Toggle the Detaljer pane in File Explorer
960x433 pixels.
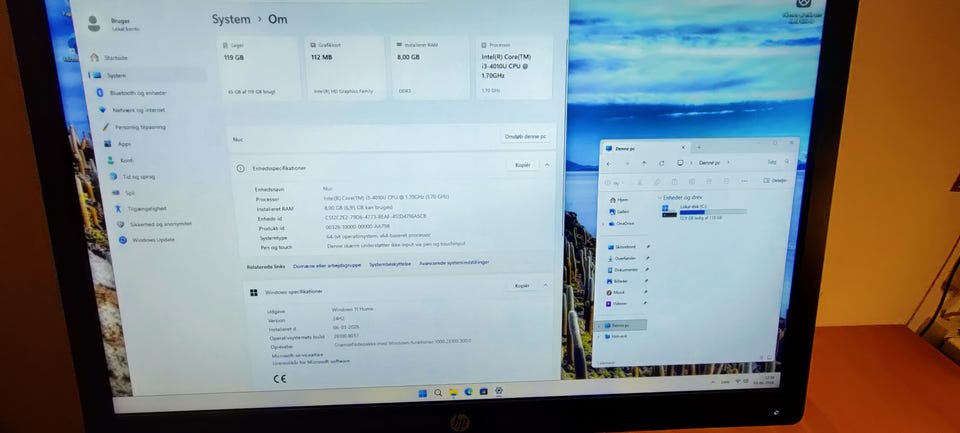(775, 181)
